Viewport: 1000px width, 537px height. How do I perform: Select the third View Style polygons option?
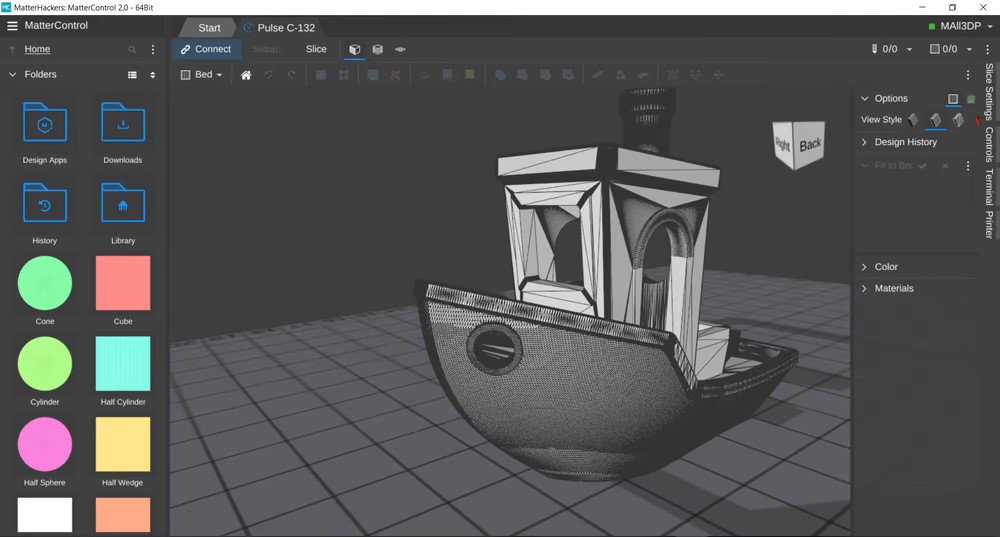tap(958, 120)
